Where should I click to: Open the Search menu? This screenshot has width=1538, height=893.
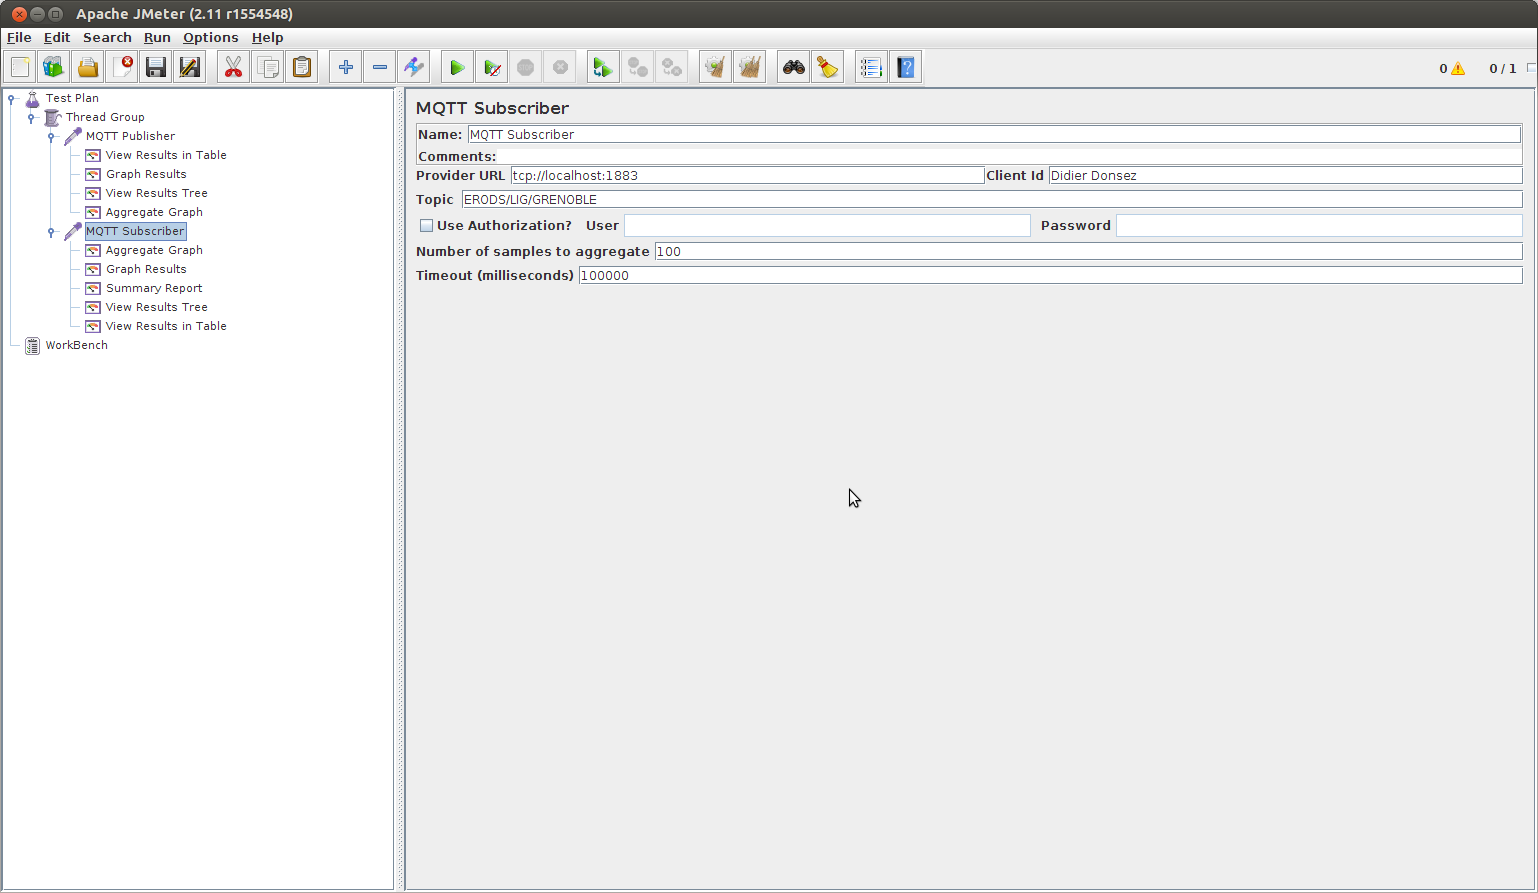(x=107, y=37)
